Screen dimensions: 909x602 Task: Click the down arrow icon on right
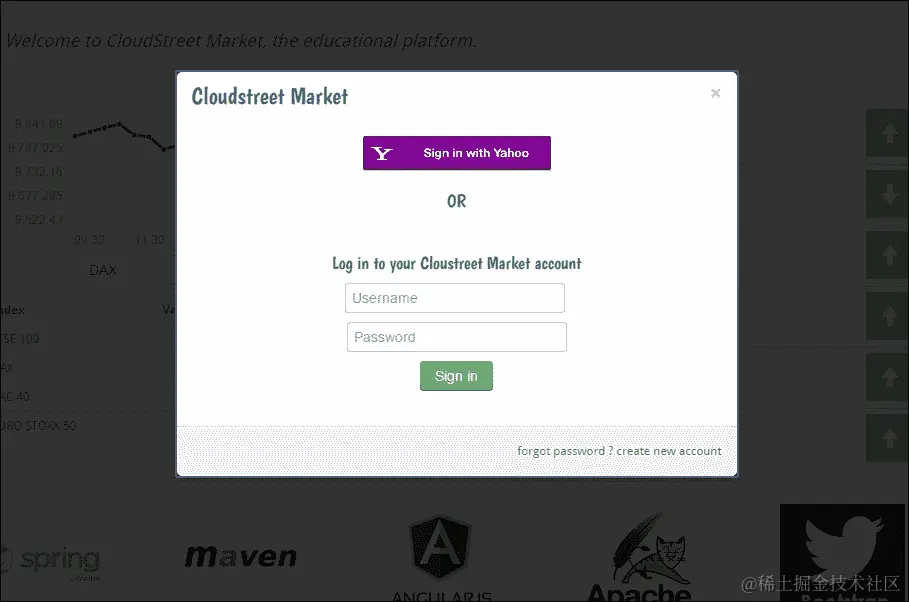(x=887, y=194)
